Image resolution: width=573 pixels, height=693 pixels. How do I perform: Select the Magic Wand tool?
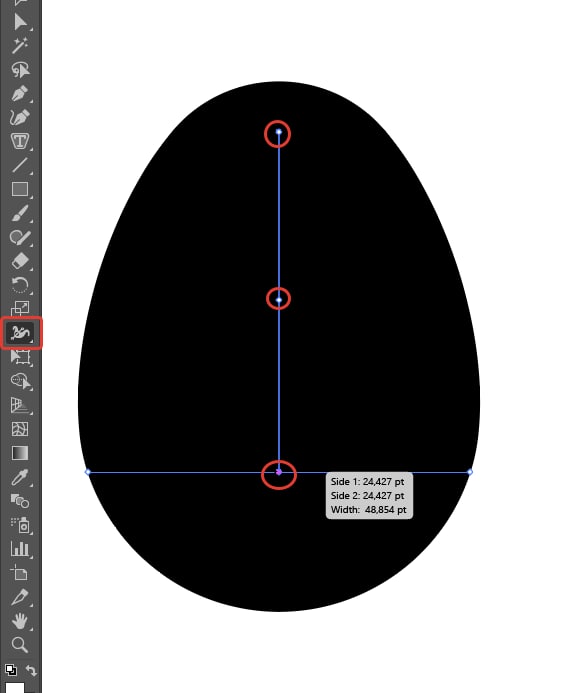point(20,45)
